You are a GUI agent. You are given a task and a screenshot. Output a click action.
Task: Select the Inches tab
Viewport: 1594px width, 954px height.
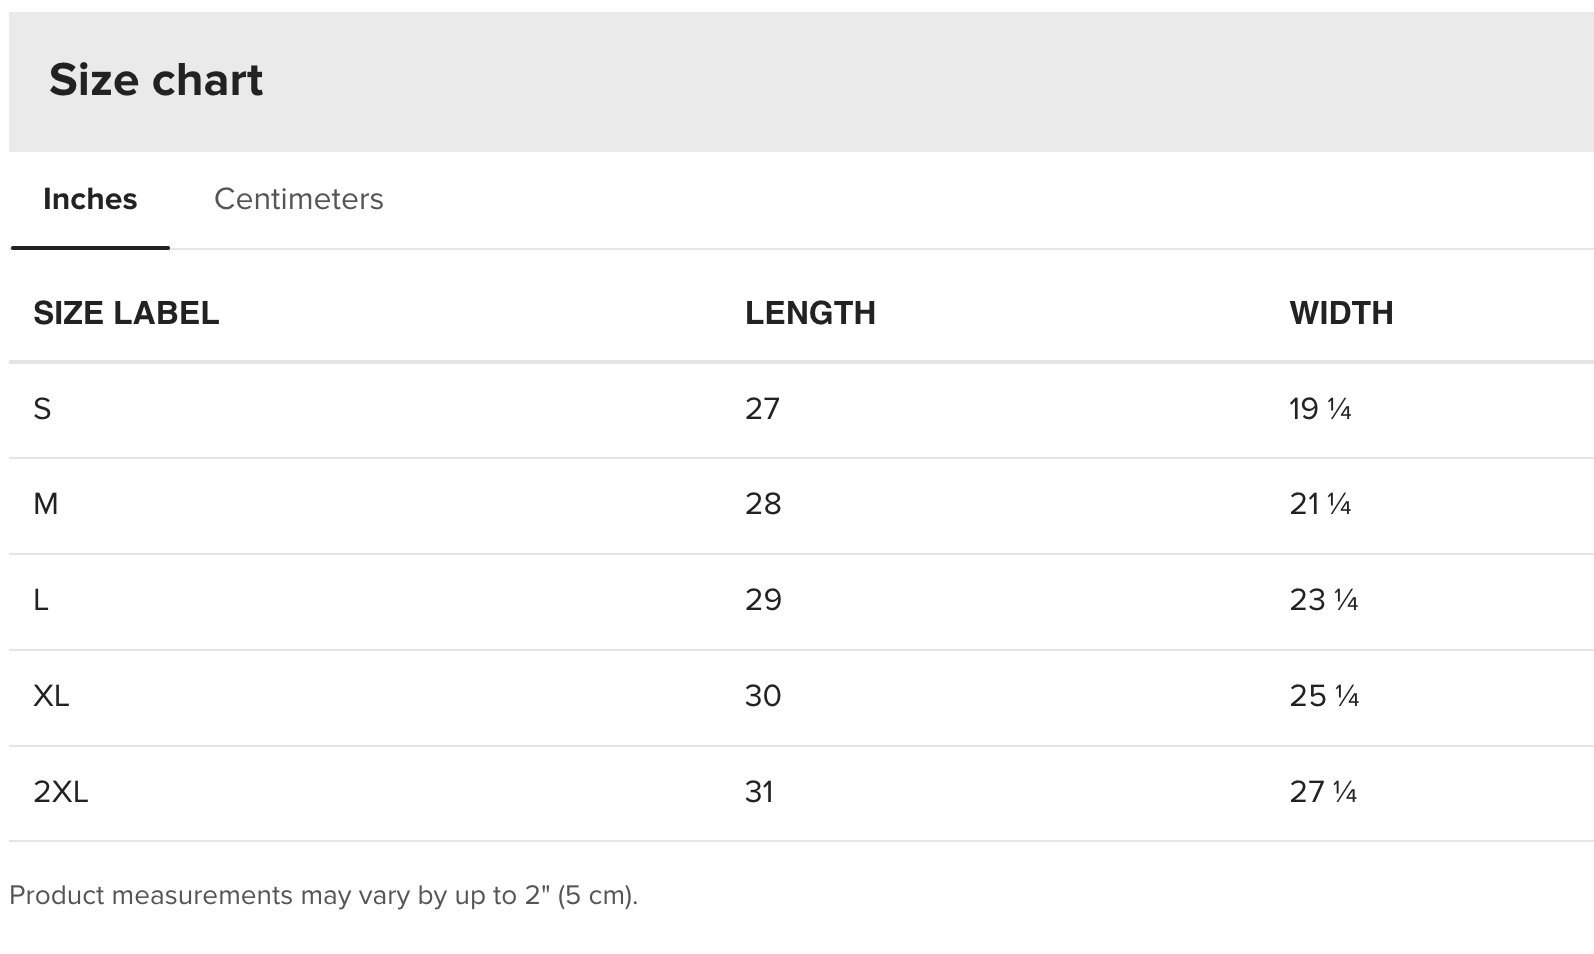(x=90, y=199)
